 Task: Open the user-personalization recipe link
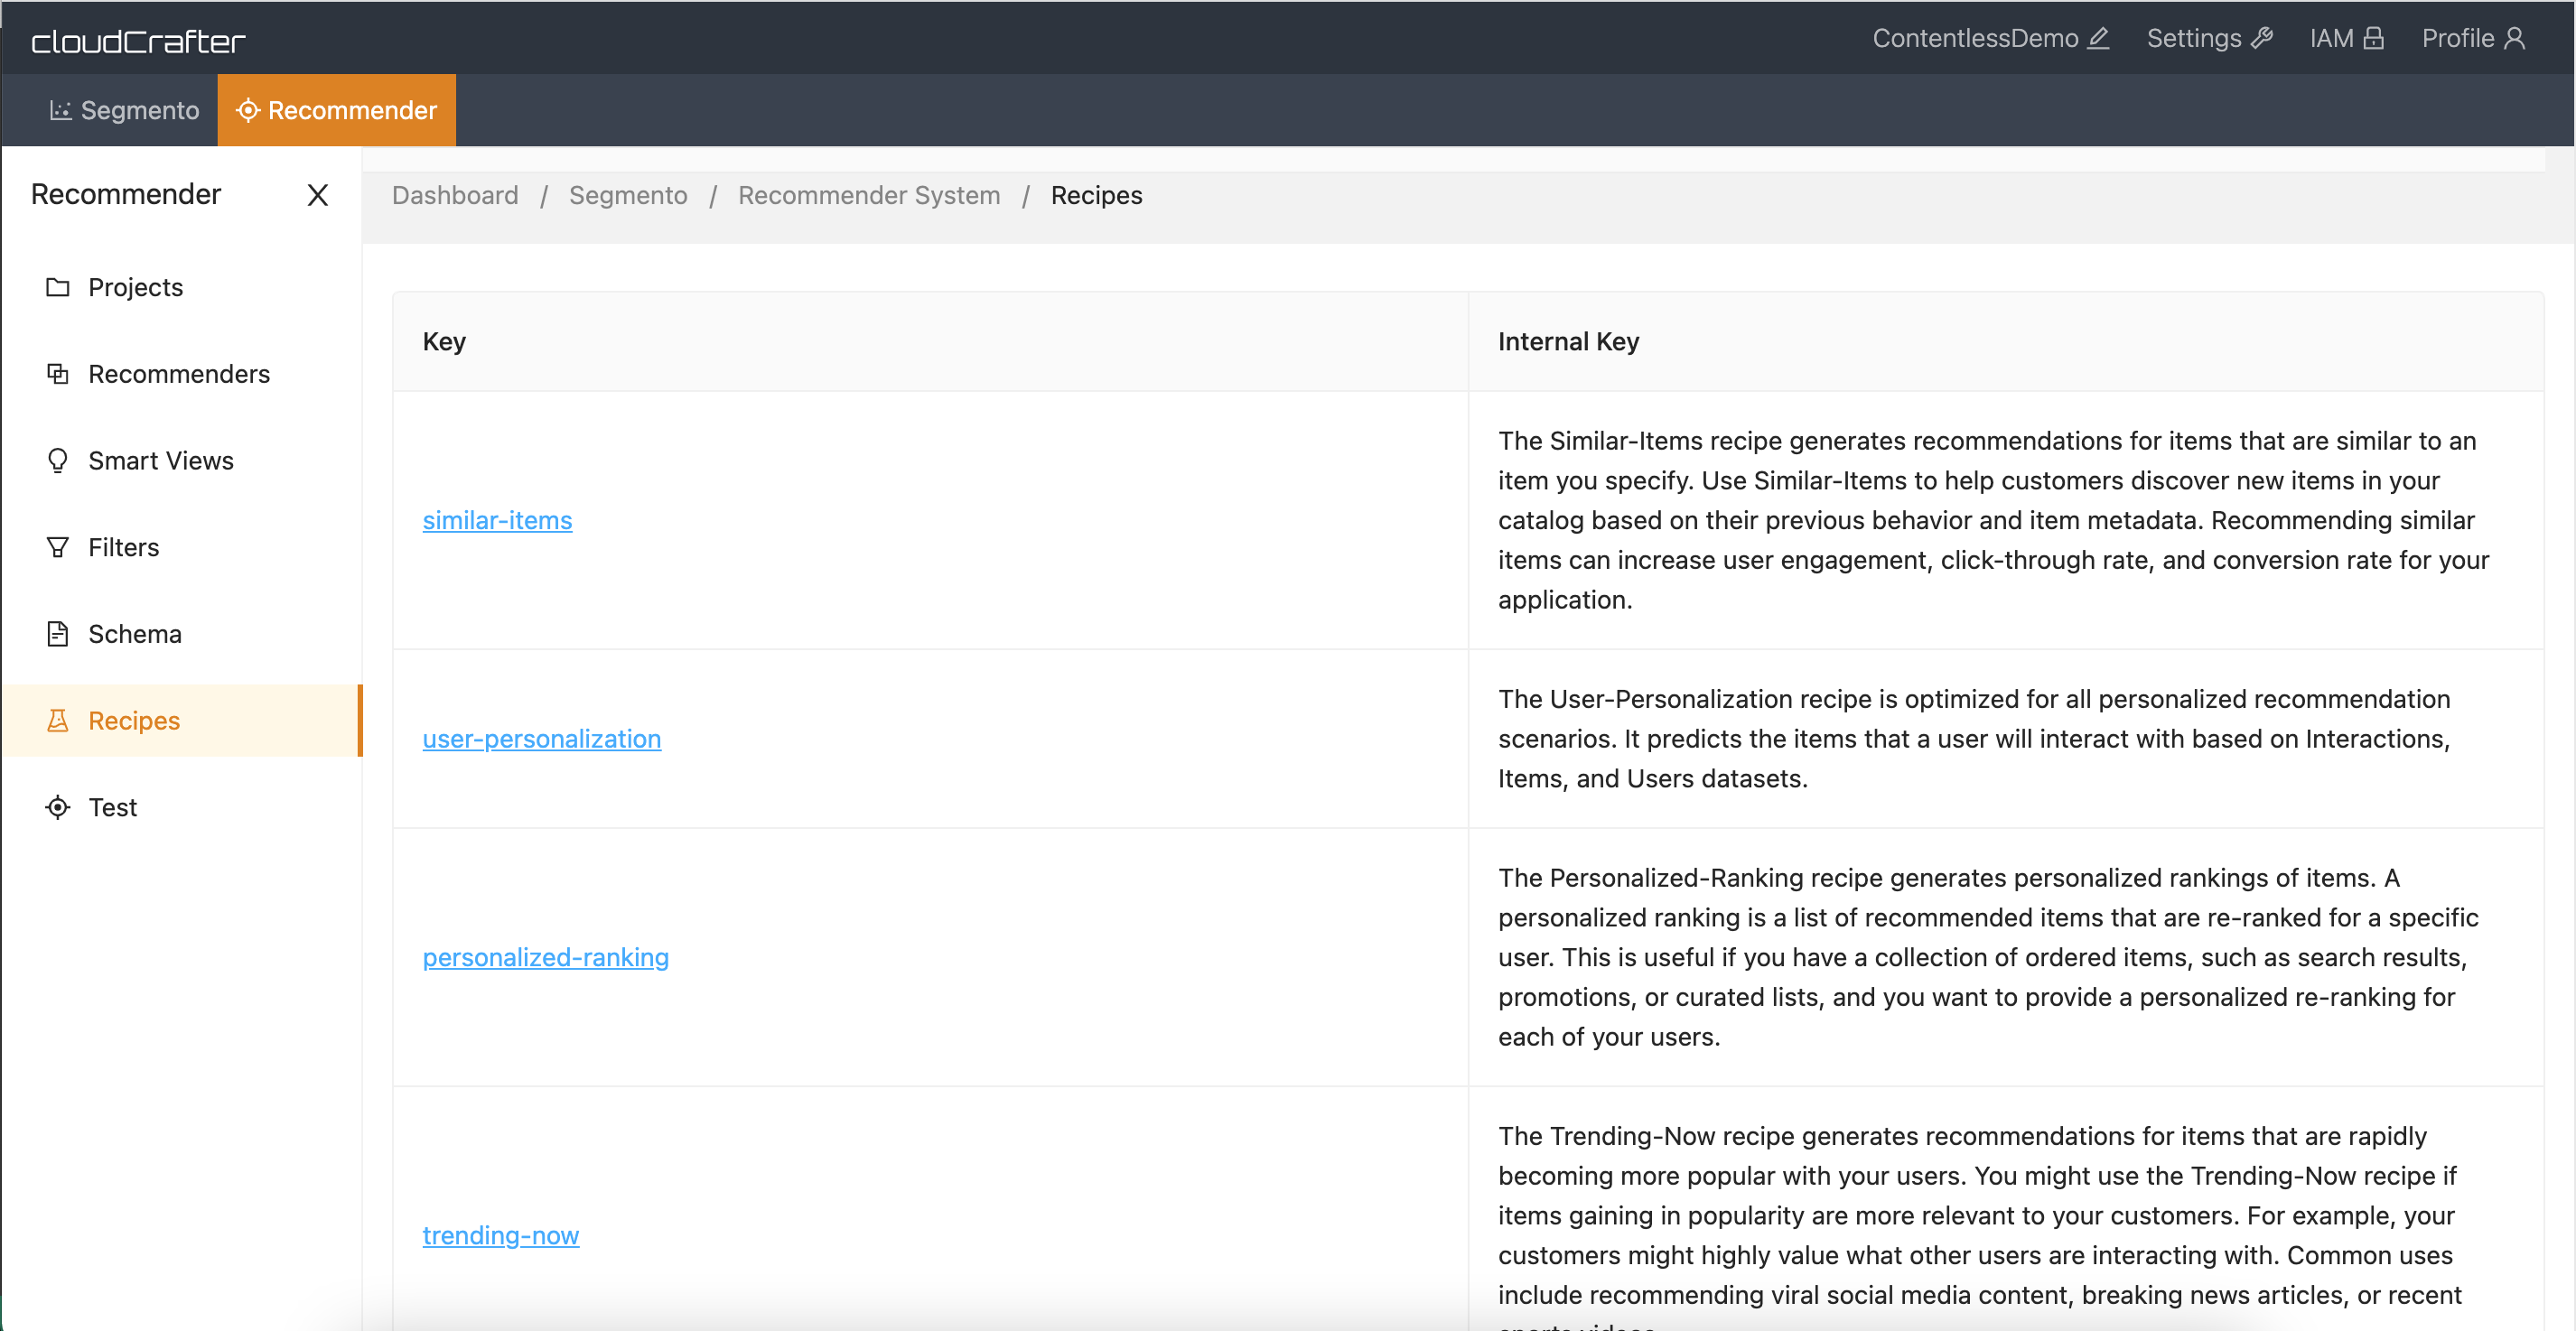coord(542,739)
